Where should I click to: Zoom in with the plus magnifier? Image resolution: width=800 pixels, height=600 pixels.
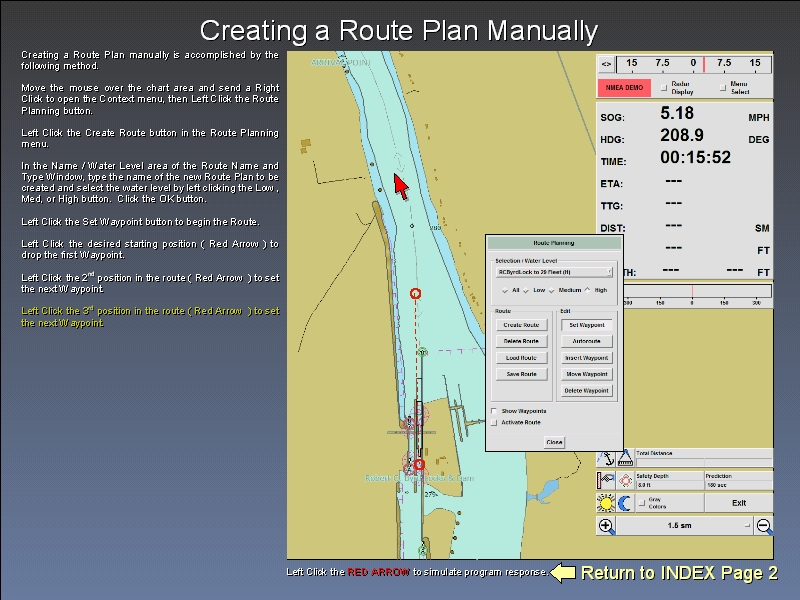pos(606,525)
